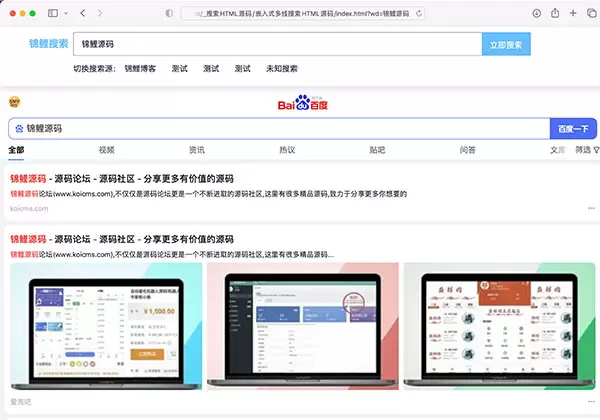Go forward with the forward arrow
Viewport: 600px width, 420px height.
100,13
